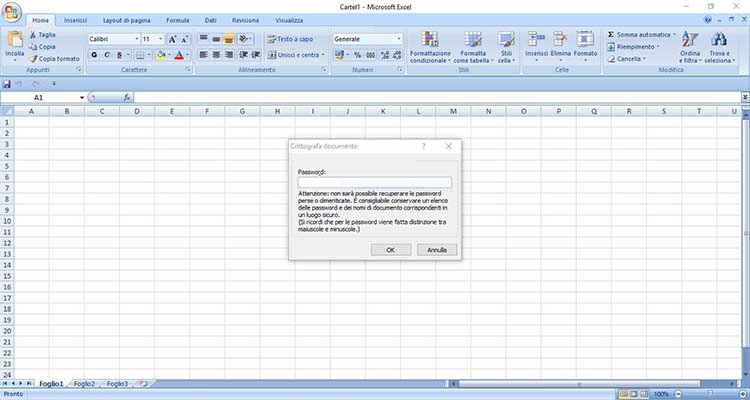Viewport: 750px width, 400px height.
Task: Expand the Generale number format dropdown
Action: 399,39
